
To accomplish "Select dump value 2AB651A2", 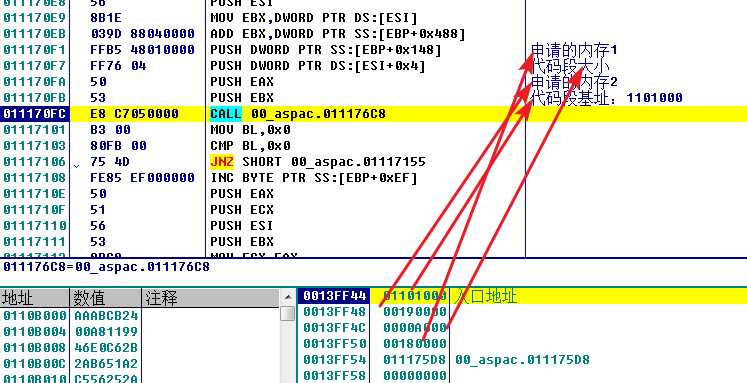I will tap(106, 363).
